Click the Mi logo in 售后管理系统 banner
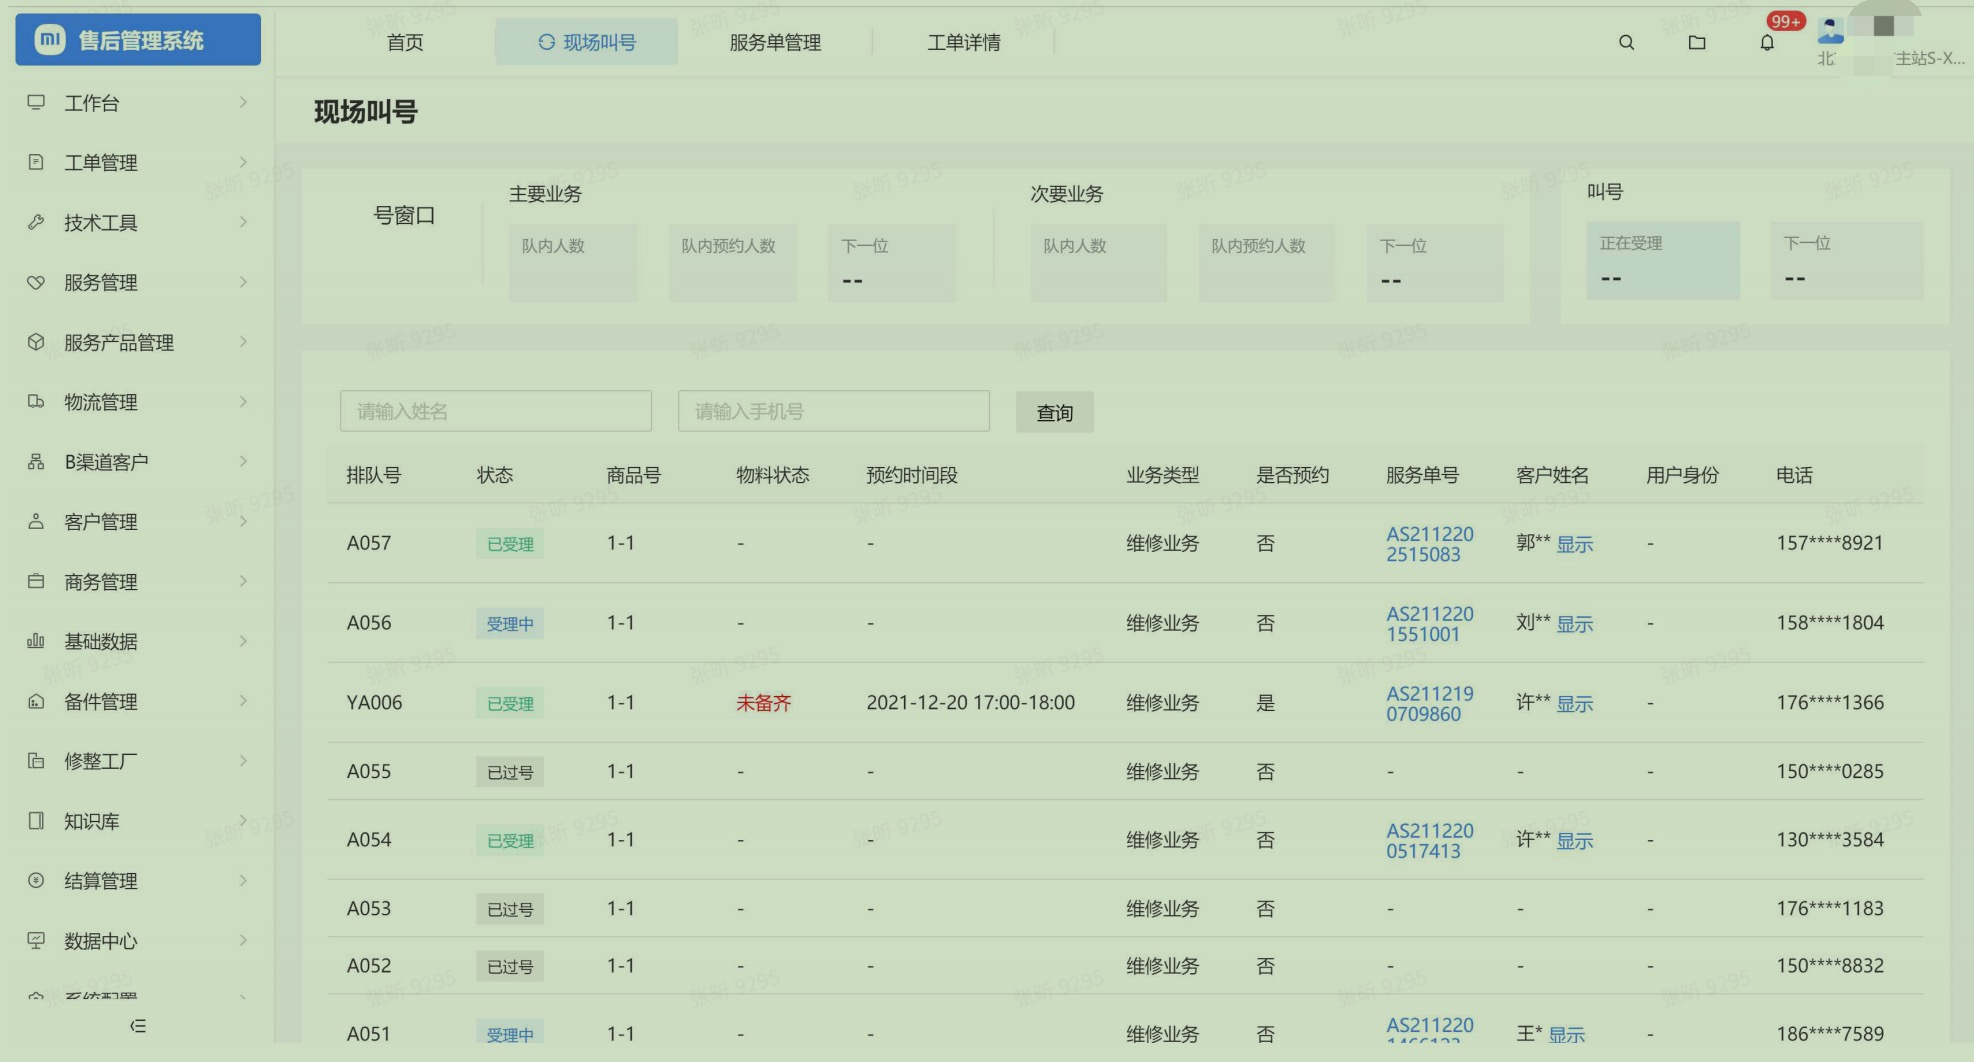The height and width of the screenshot is (1062, 1974). coord(50,39)
